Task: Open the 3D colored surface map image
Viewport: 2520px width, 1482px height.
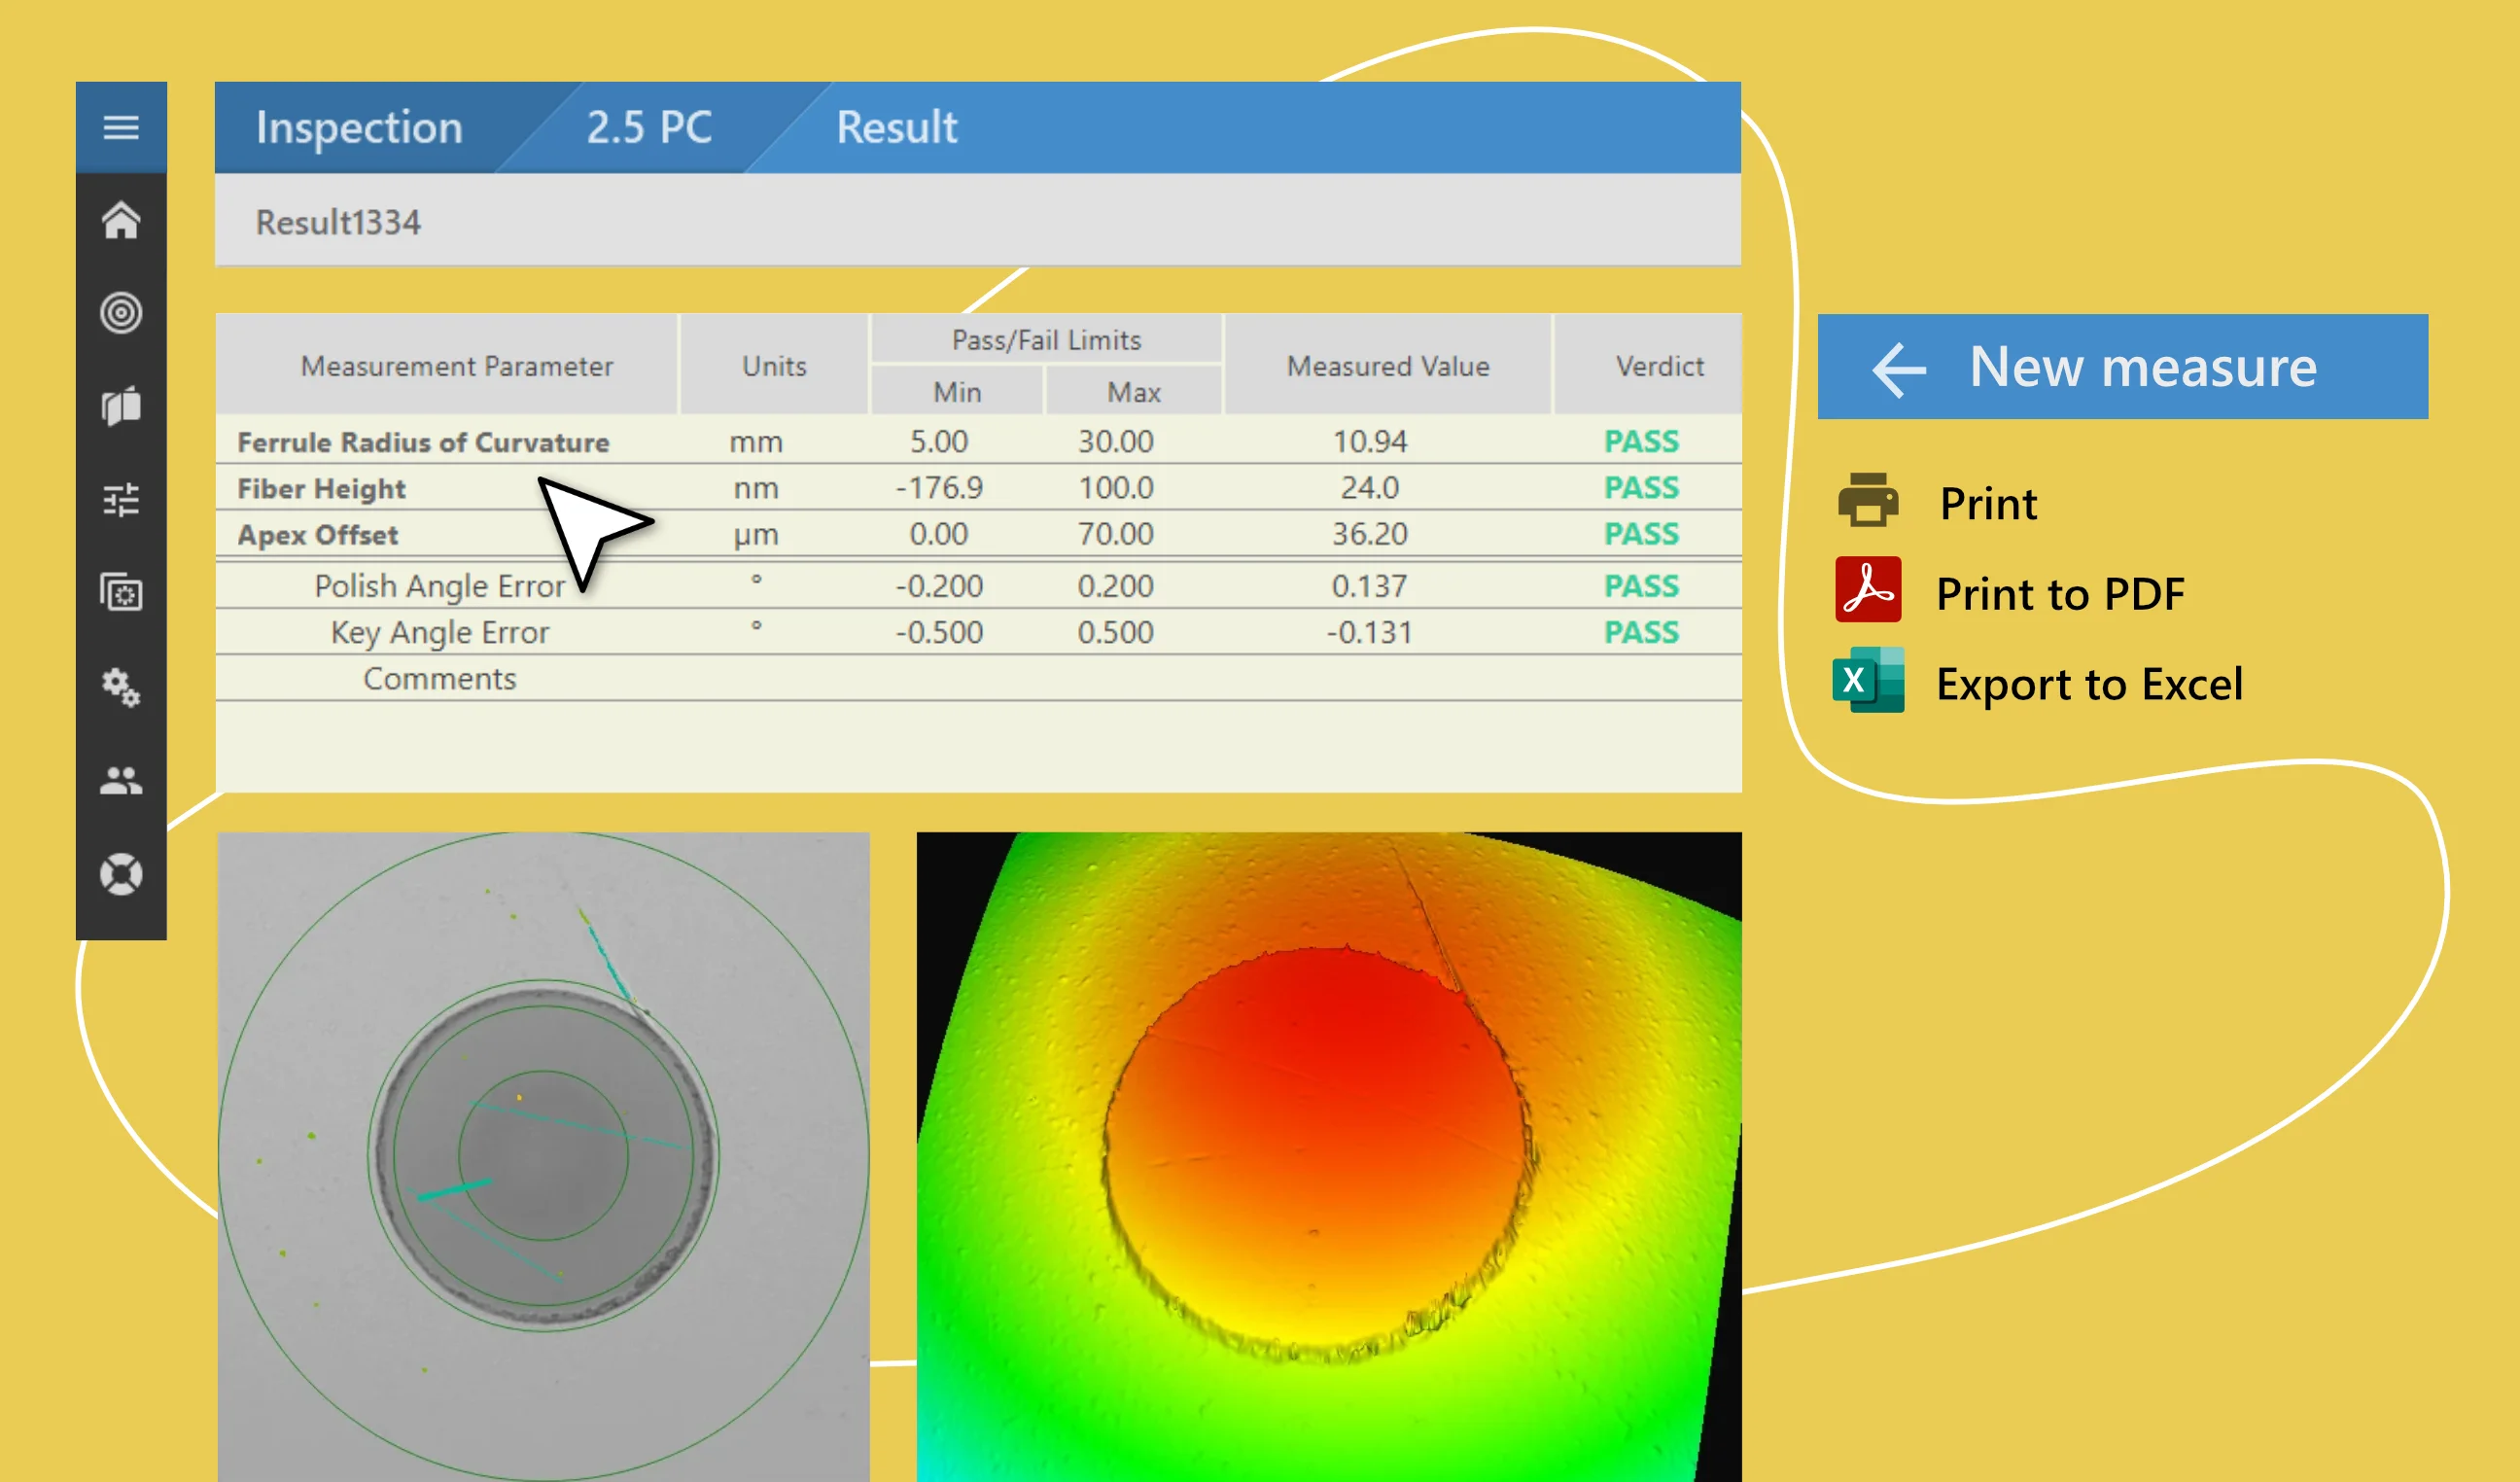Action: 1328,1155
